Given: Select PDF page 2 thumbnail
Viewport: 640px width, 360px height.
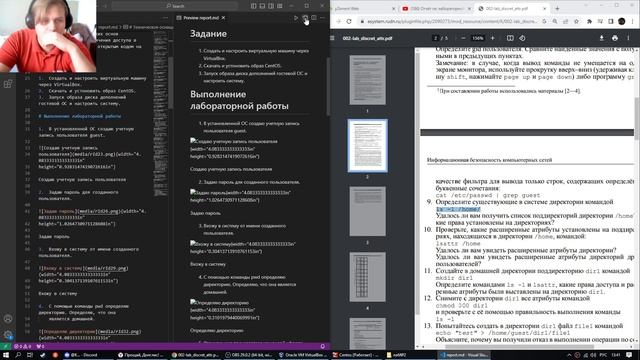Looking at the screenshot, I should click(367, 146).
